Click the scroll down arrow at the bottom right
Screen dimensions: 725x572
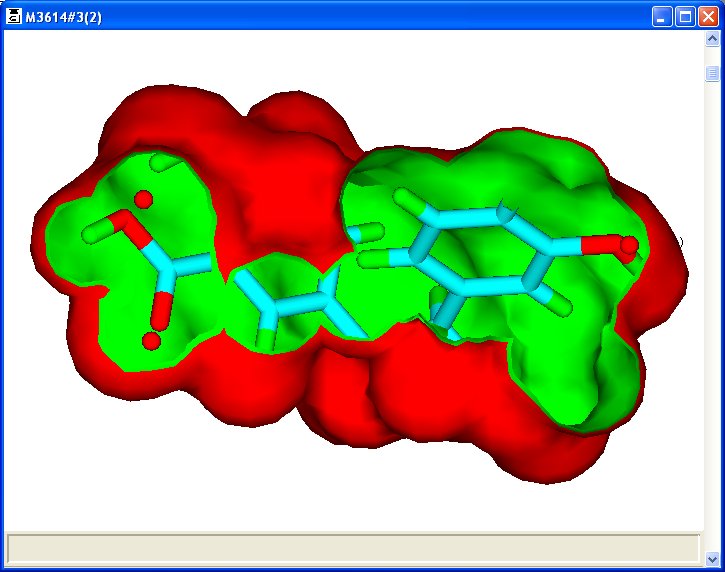click(x=713, y=558)
